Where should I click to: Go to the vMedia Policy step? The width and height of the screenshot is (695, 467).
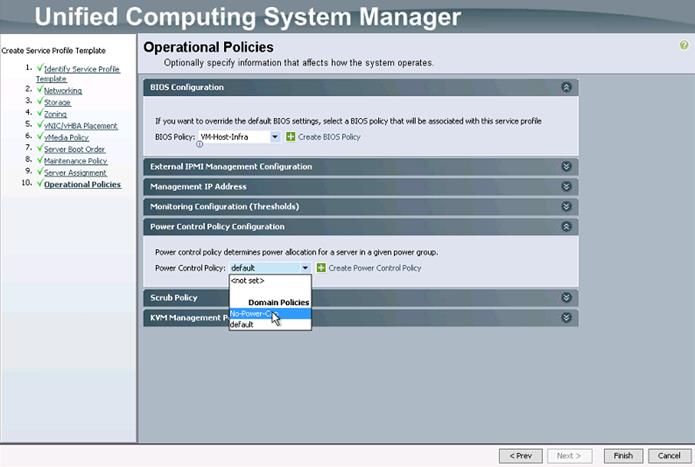click(x=66, y=137)
